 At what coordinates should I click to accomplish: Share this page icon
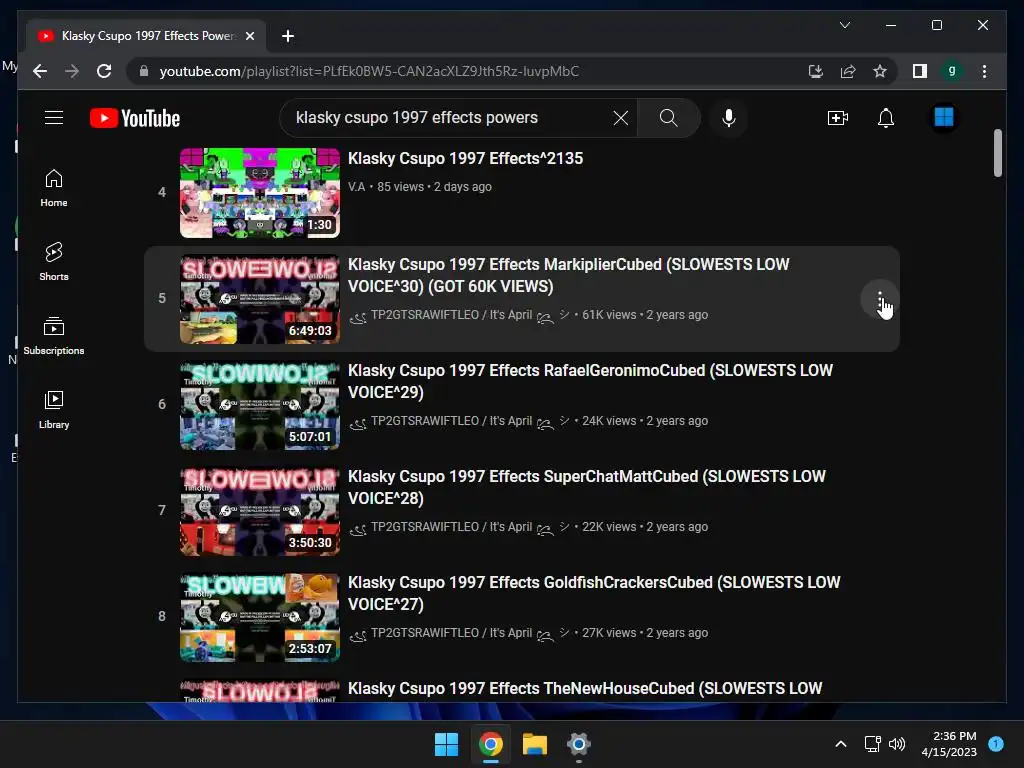pos(848,71)
